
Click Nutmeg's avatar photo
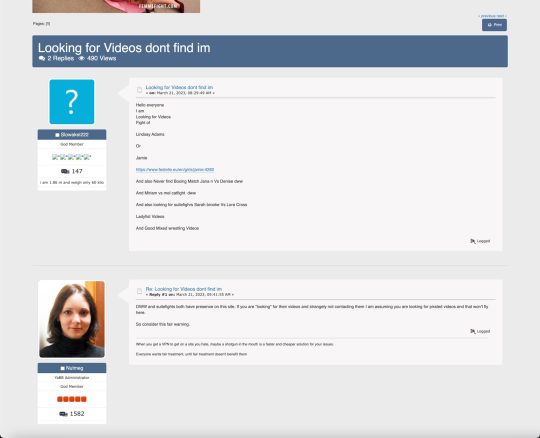tap(72, 319)
